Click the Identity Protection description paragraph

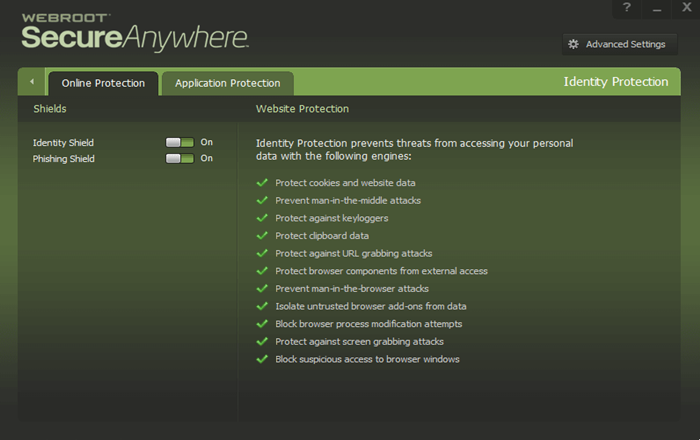point(414,149)
